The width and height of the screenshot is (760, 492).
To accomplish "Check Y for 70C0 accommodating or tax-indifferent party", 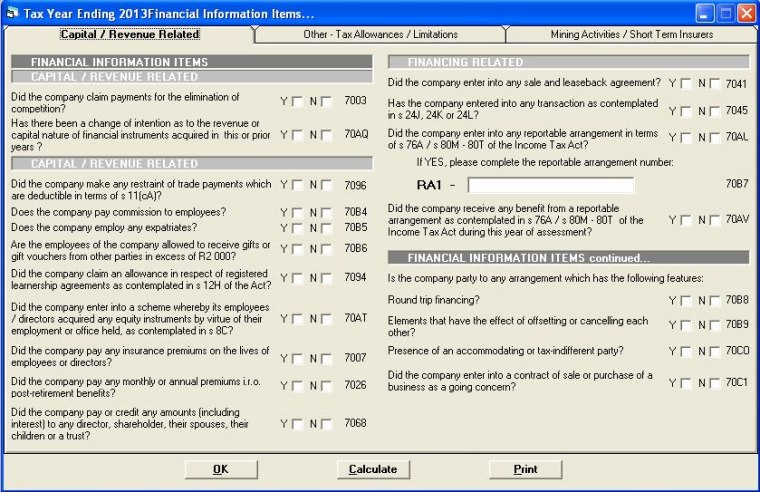I will coord(686,351).
